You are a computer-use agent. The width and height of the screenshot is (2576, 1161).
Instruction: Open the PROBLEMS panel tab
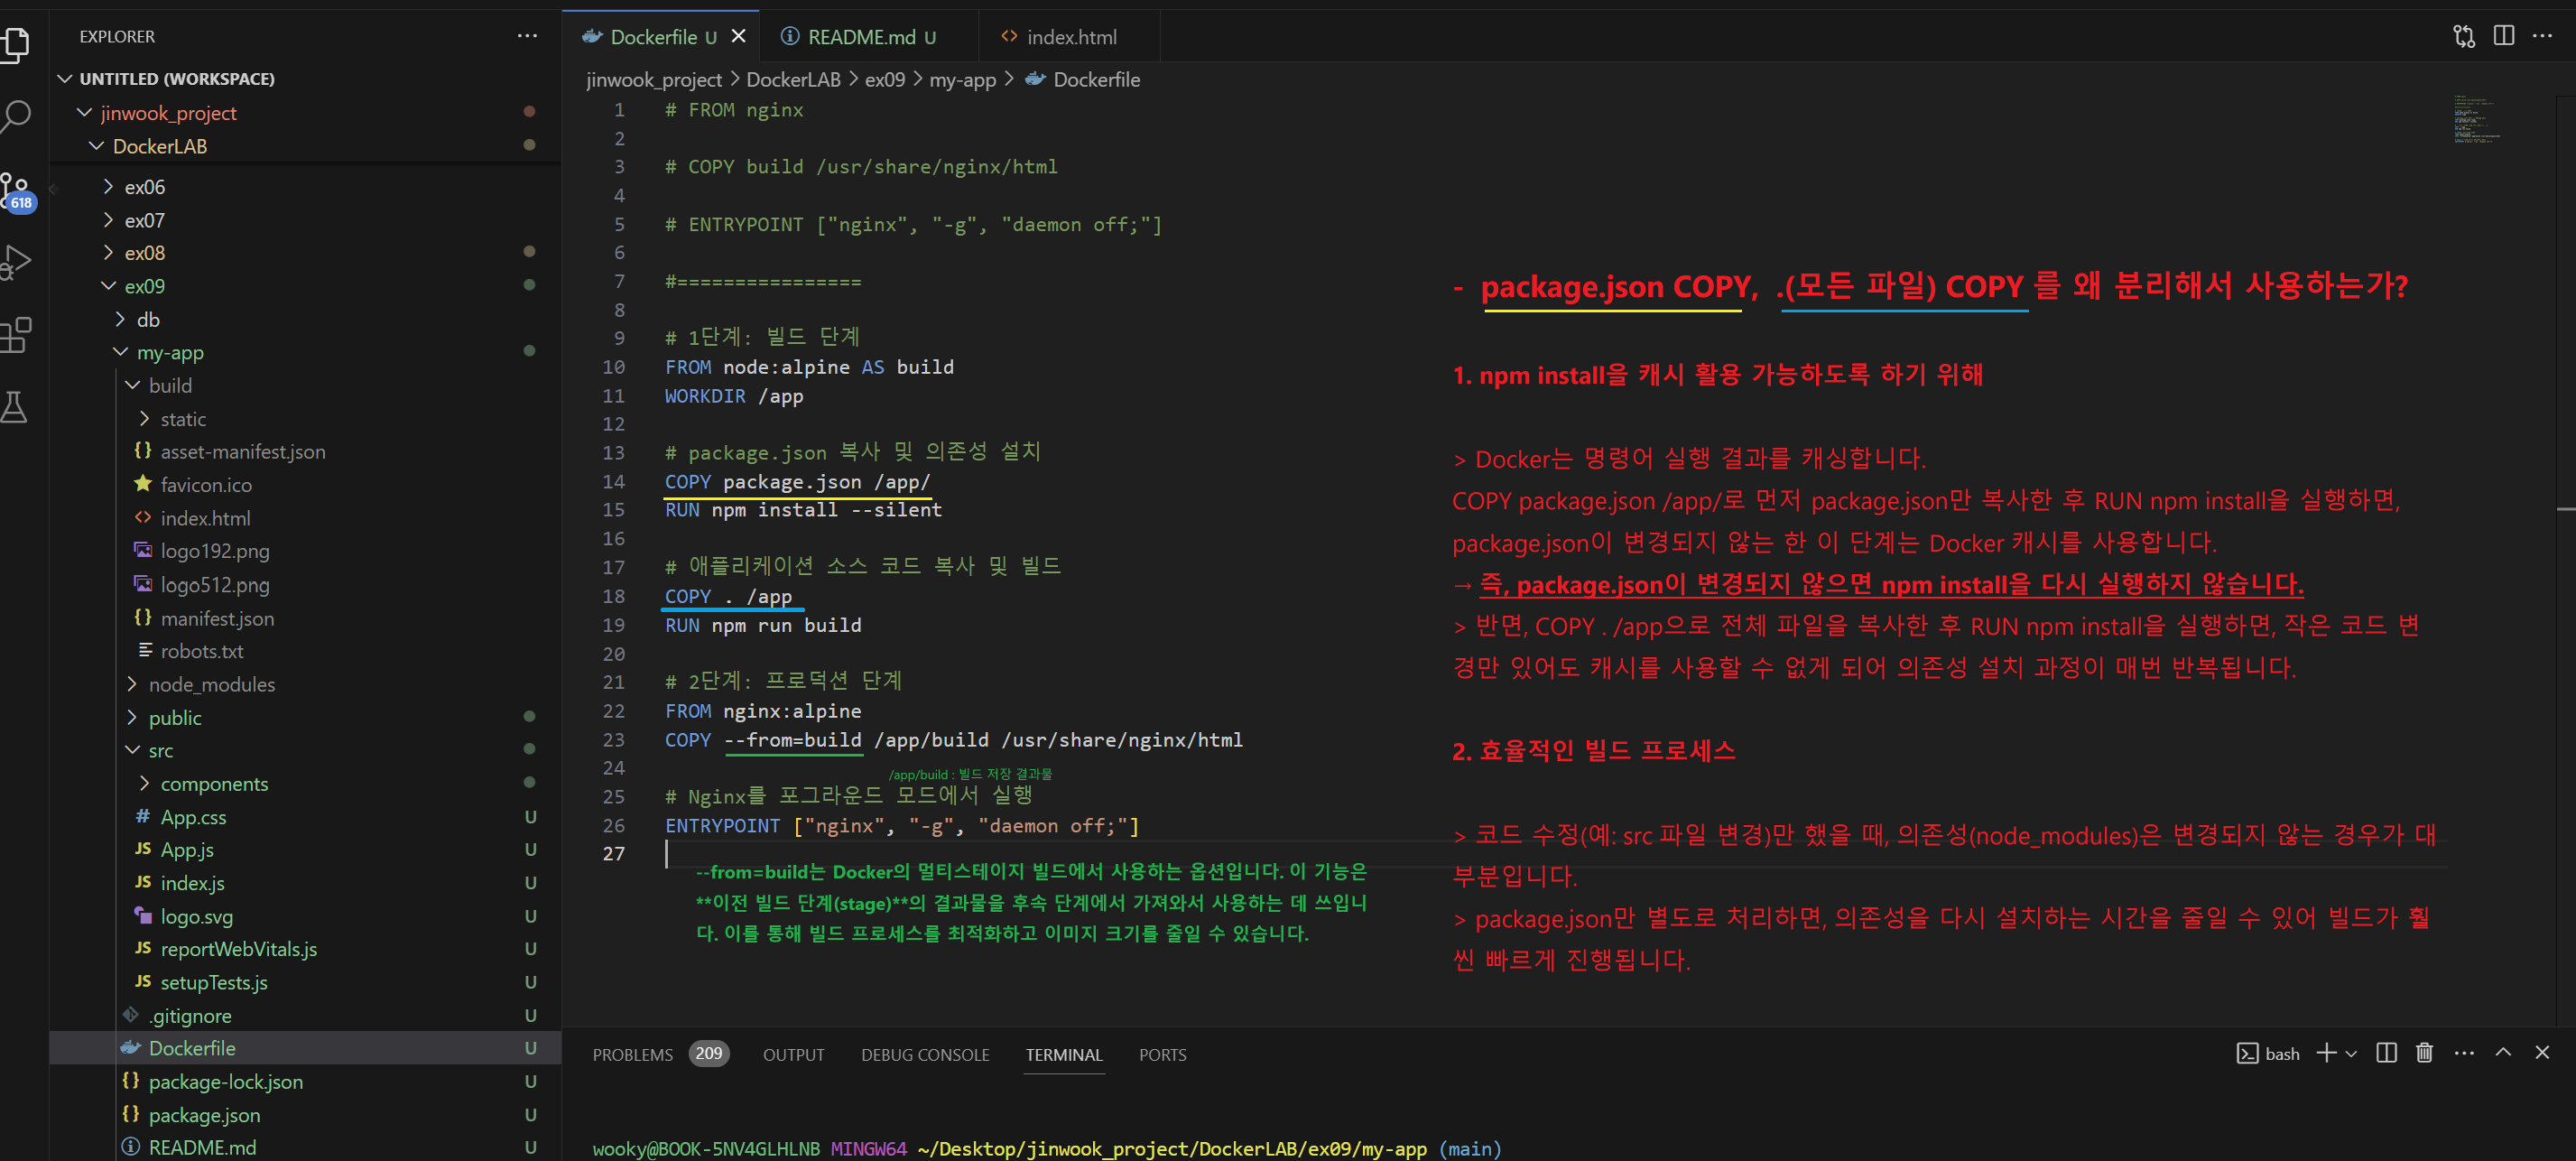point(632,1055)
